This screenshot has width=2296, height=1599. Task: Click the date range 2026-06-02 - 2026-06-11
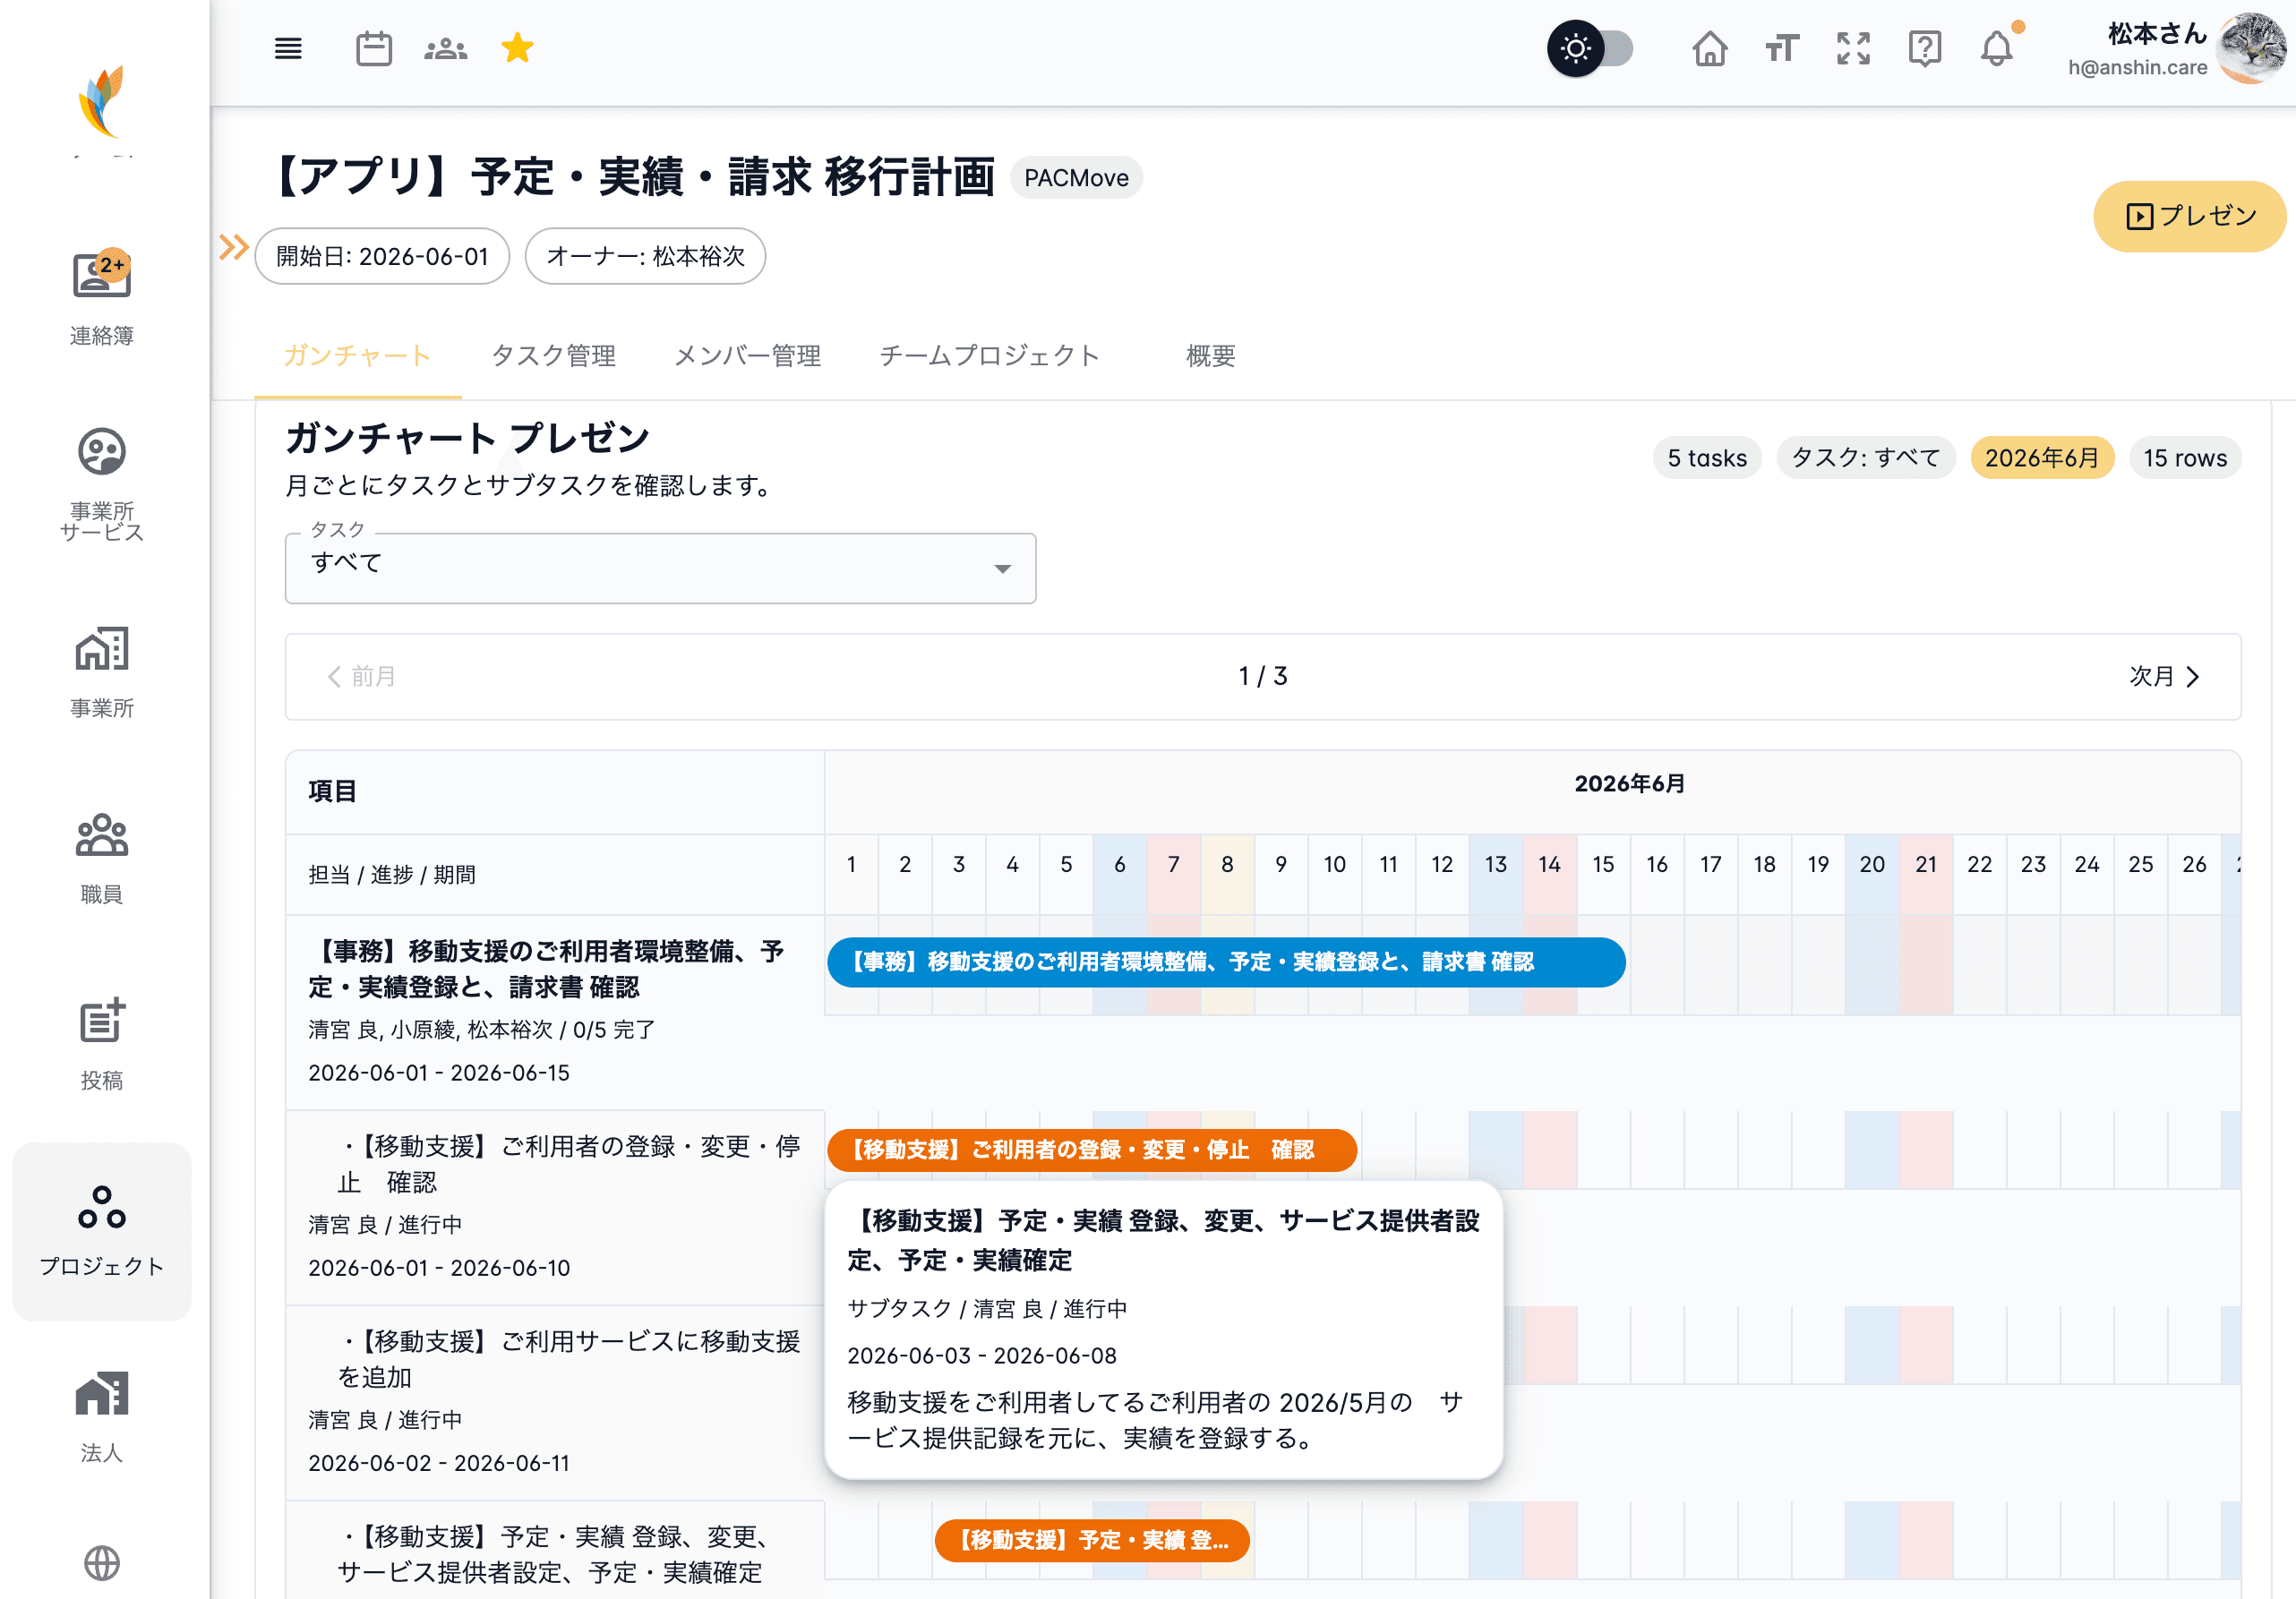(x=439, y=1463)
